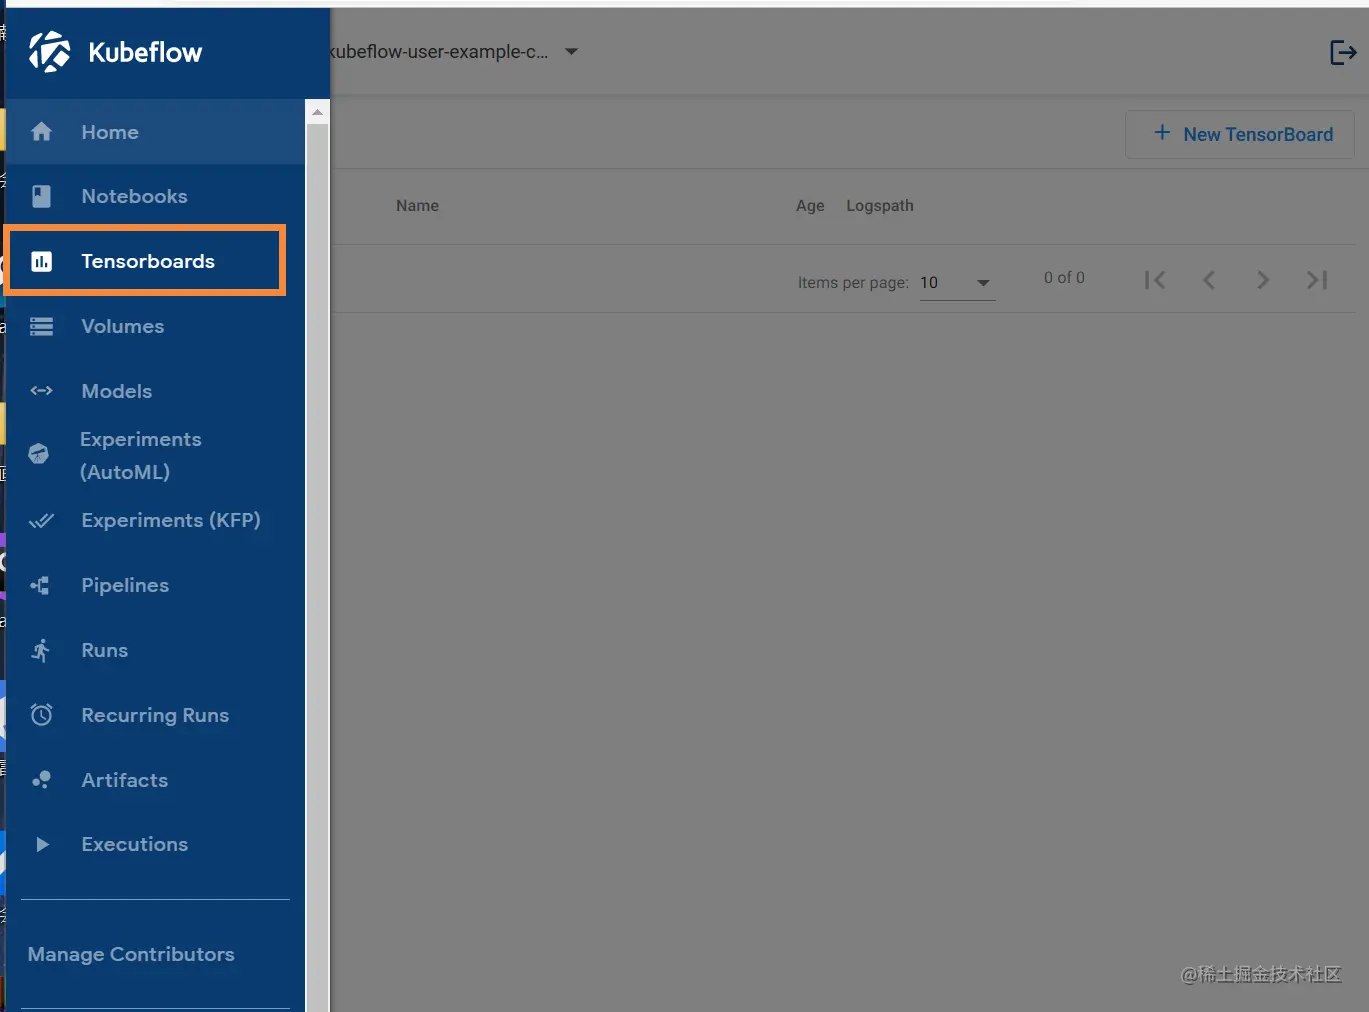Click the Logspath column header
The height and width of the screenshot is (1012, 1369).
pyautogui.click(x=880, y=206)
